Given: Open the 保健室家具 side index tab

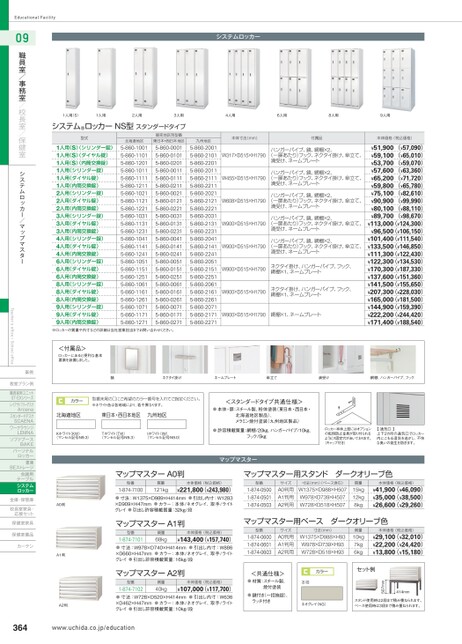Looking at the screenshot, I should coord(22,523).
